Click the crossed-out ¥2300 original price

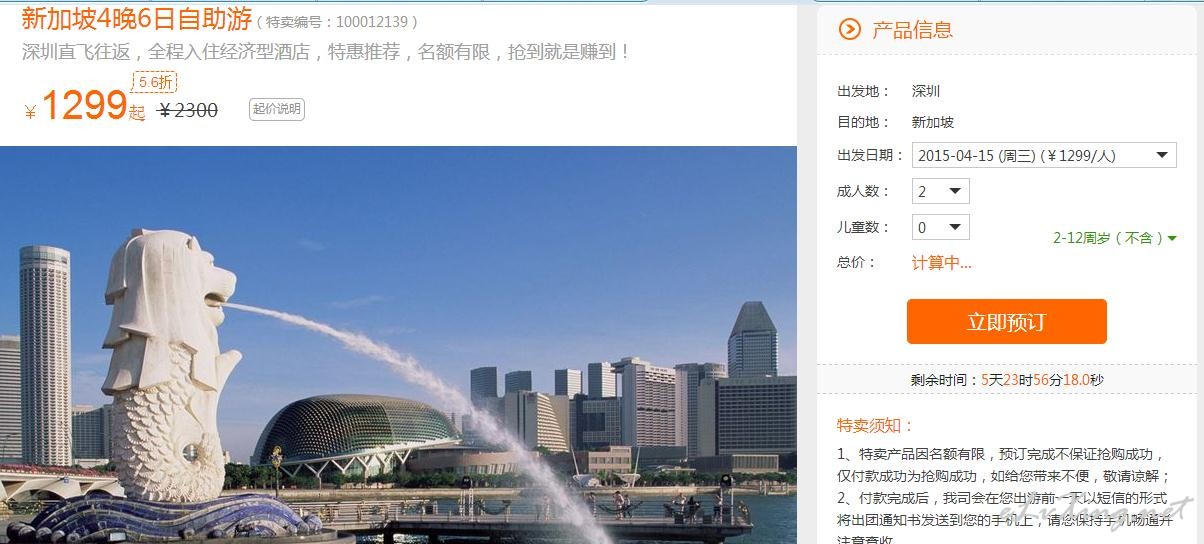(188, 110)
